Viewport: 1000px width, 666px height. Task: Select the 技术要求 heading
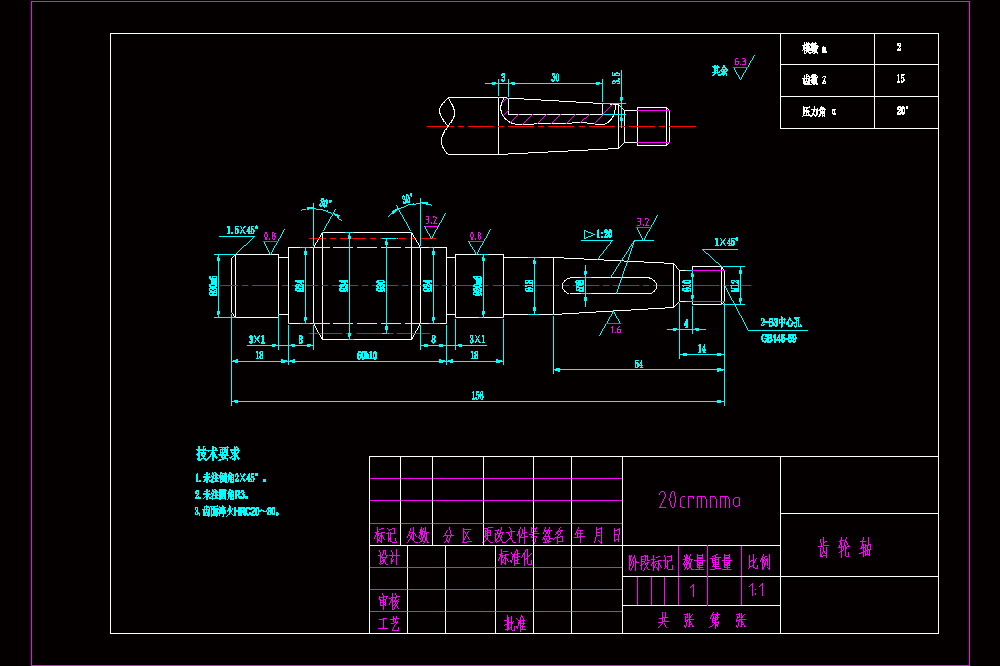[218, 454]
